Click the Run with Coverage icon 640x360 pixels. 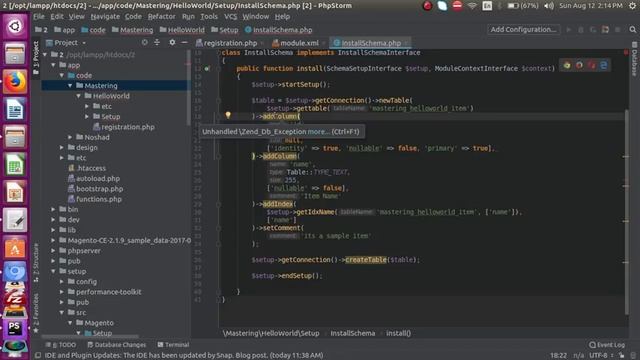[593, 29]
